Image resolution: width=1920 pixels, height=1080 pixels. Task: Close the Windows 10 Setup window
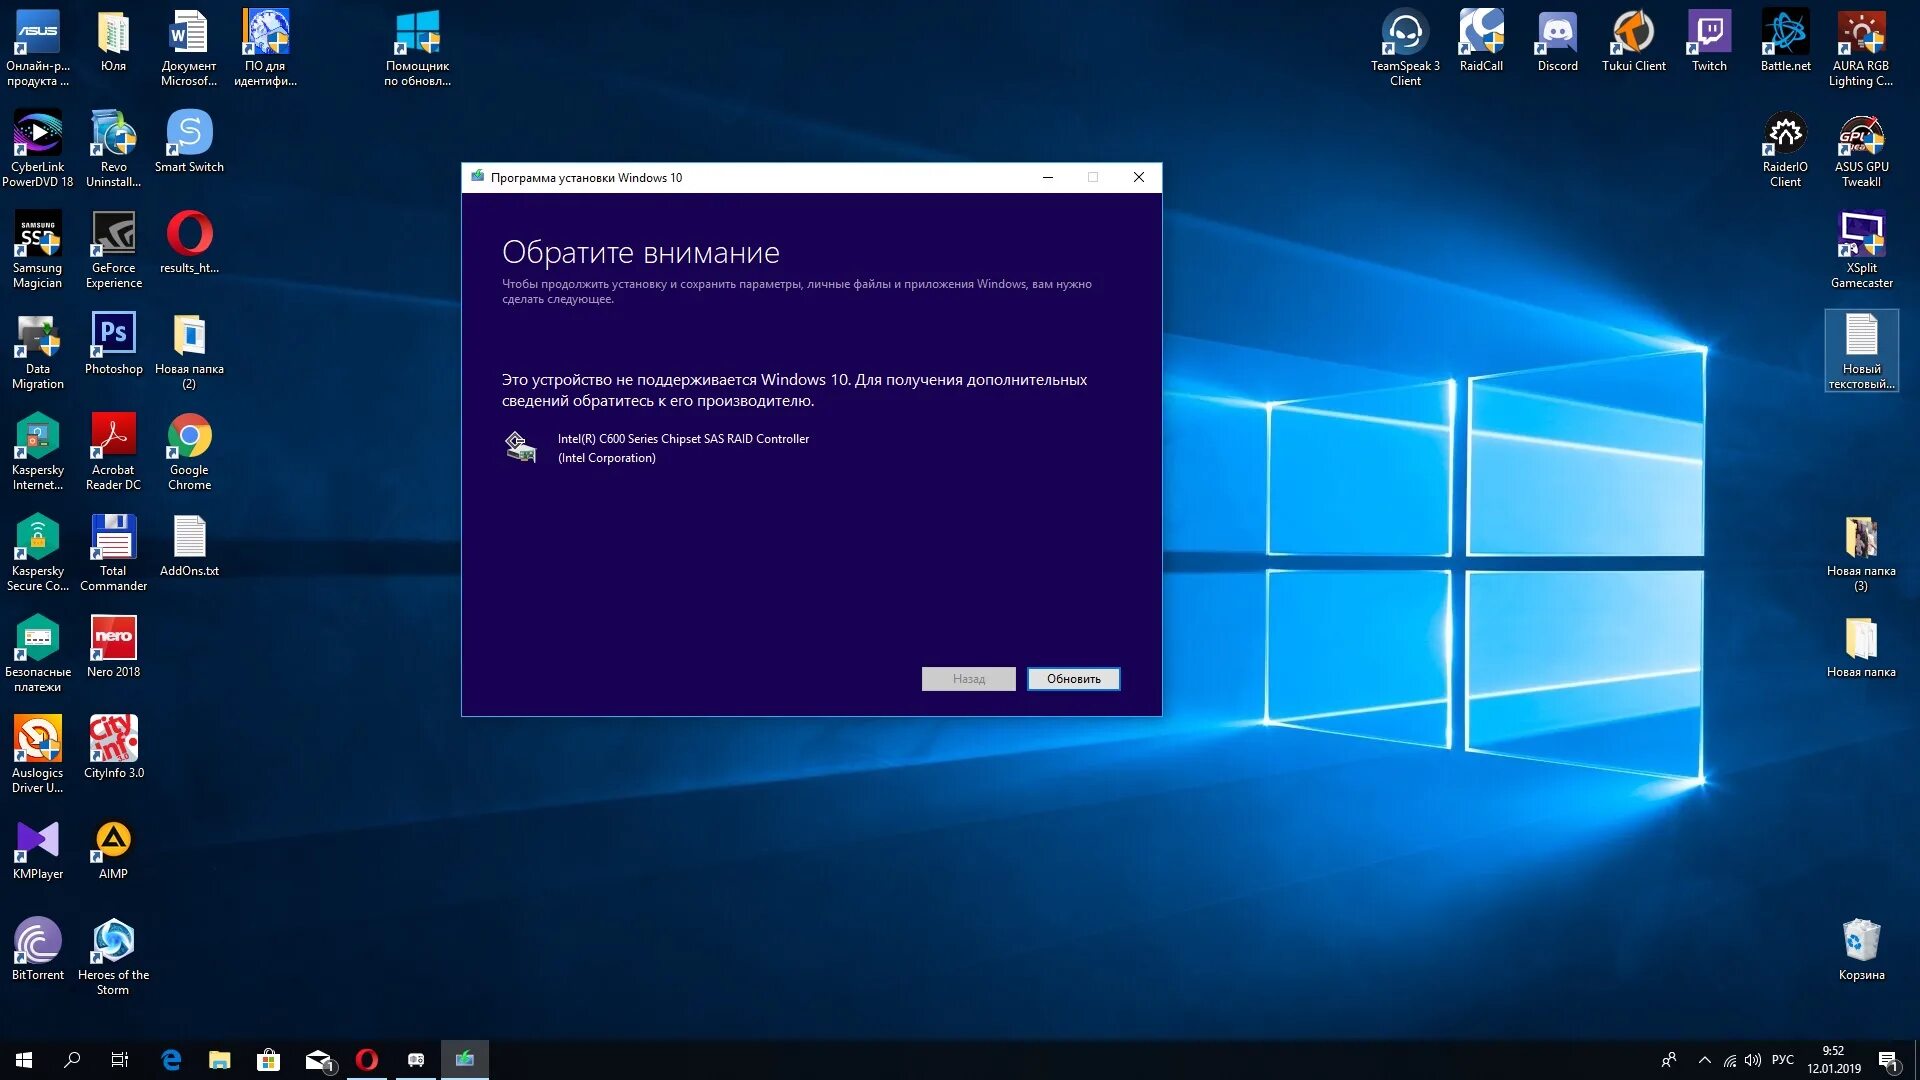[x=1137, y=177]
